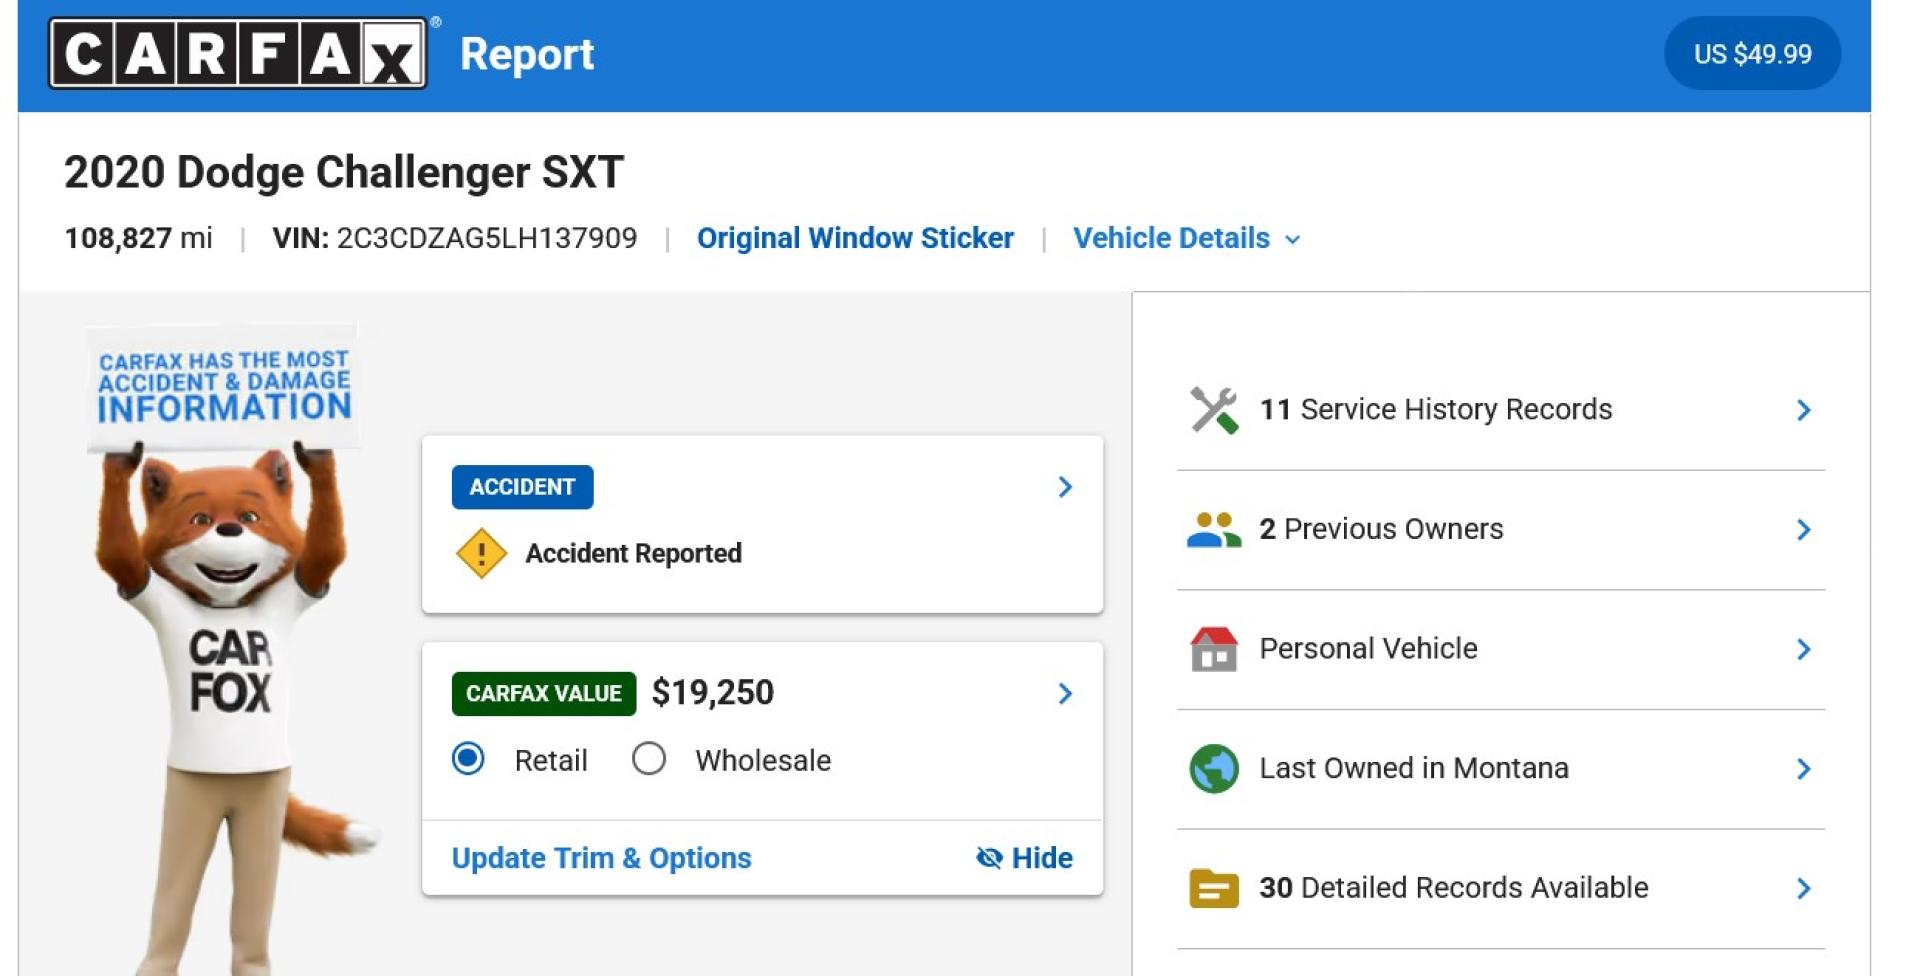Click the $19,250 value amount
Image resolution: width=1920 pixels, height=976 pixels.
pyautogui.click(x=713, y=692)
